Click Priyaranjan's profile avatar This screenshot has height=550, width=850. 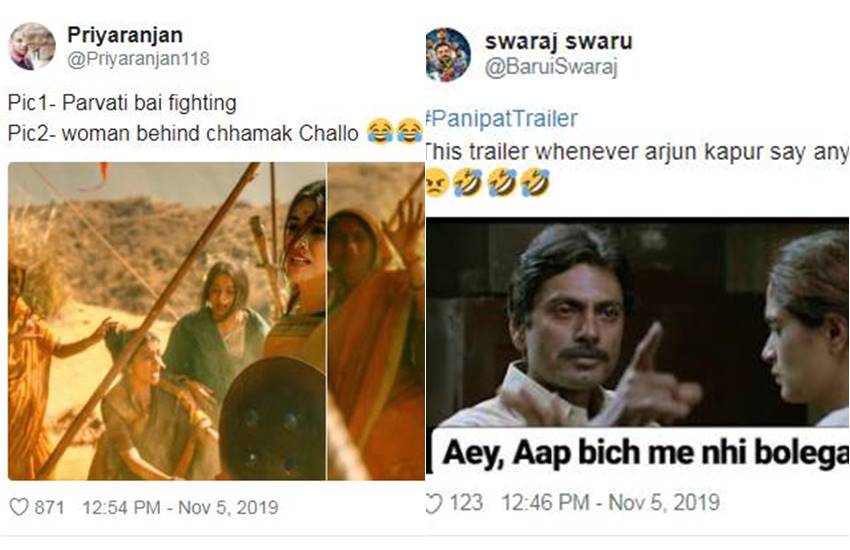pos(33,47)
